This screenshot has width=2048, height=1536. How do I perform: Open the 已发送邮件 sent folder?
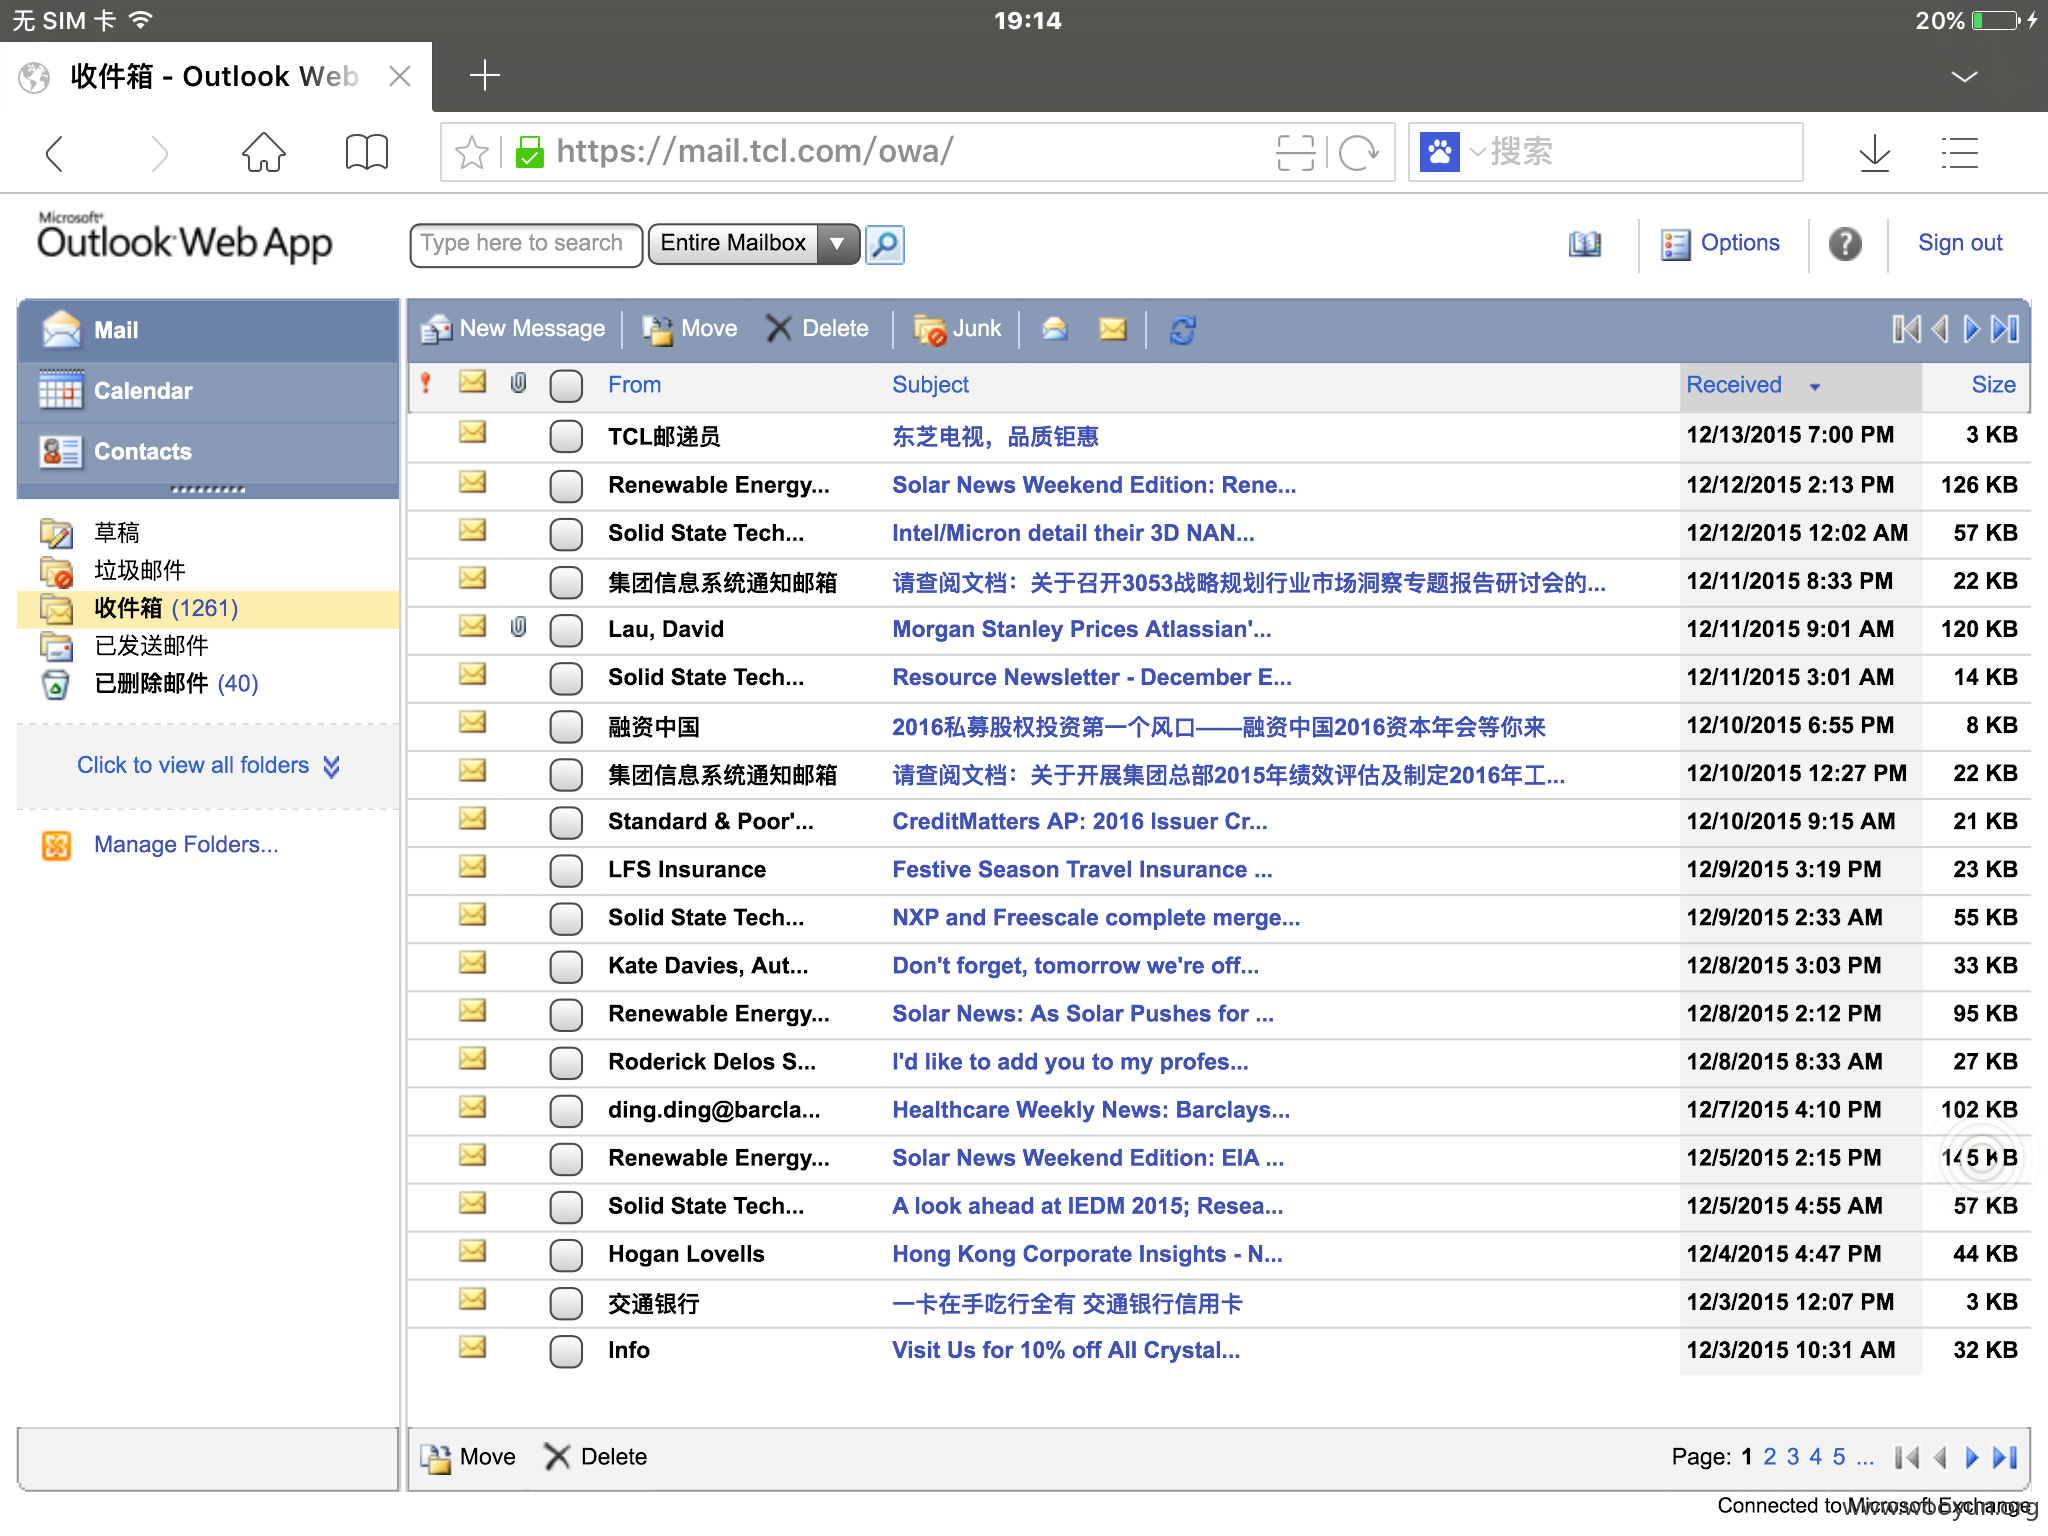pyautogui.click(x=151, y=646)
